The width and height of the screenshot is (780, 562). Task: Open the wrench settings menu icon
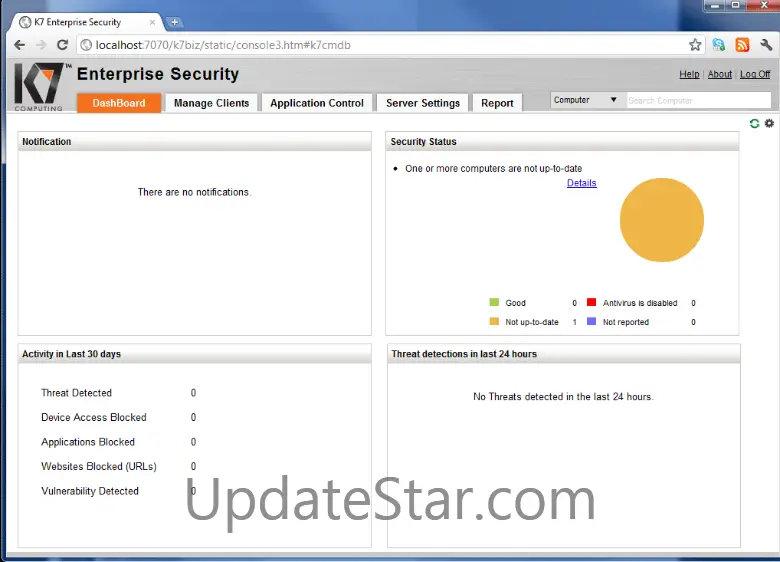click(x=766, y=45)
